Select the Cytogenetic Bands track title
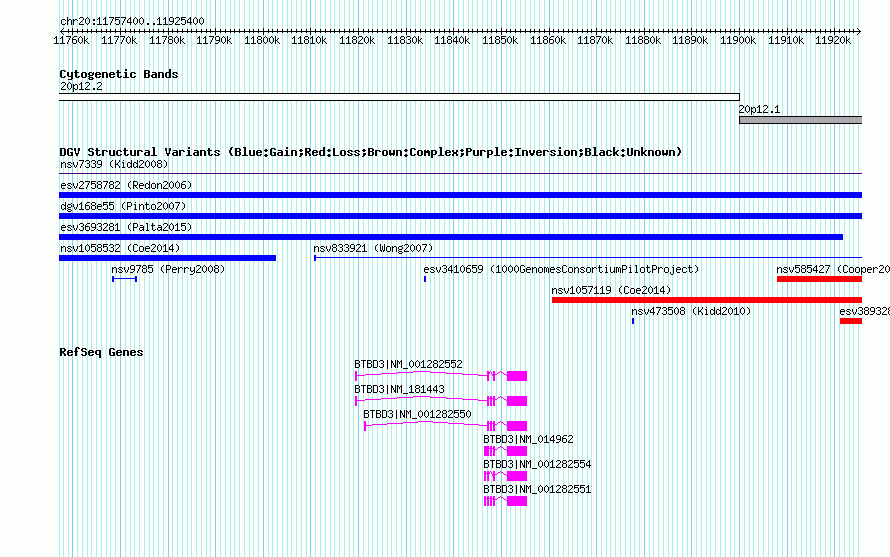Viewport: 890px width, 557px height. coord(119,74)
